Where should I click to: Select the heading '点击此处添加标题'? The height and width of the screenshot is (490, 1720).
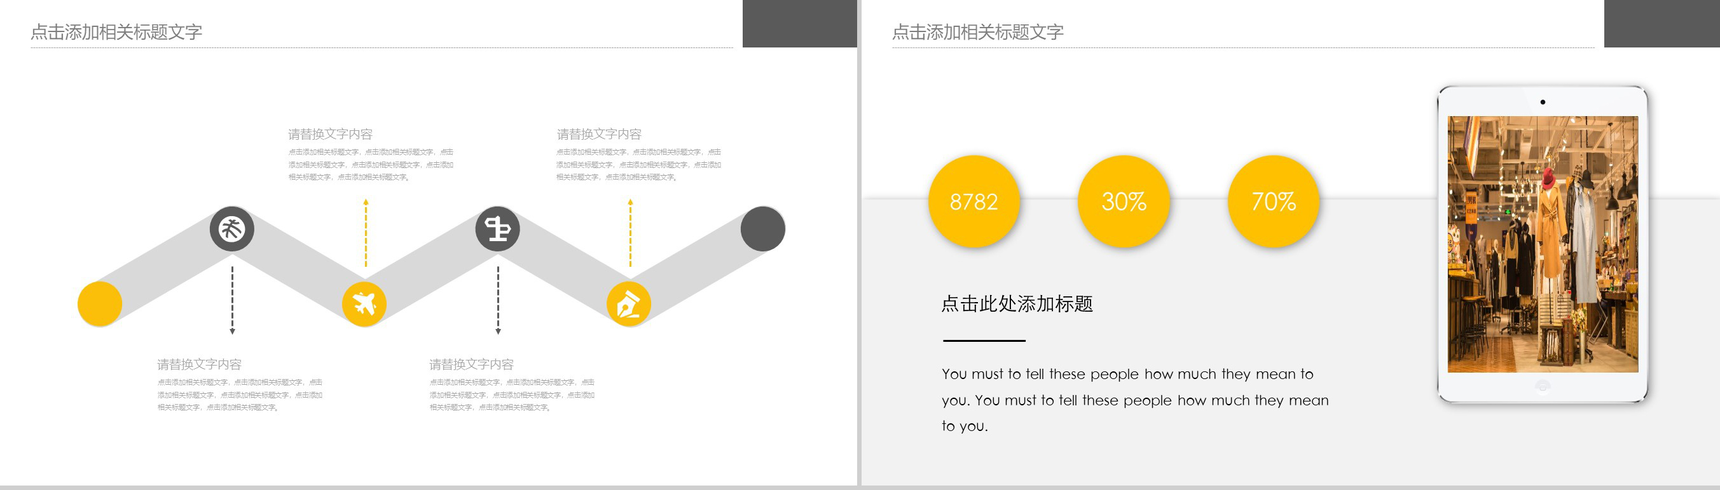pyautogui.click(x=1017, y=304)
